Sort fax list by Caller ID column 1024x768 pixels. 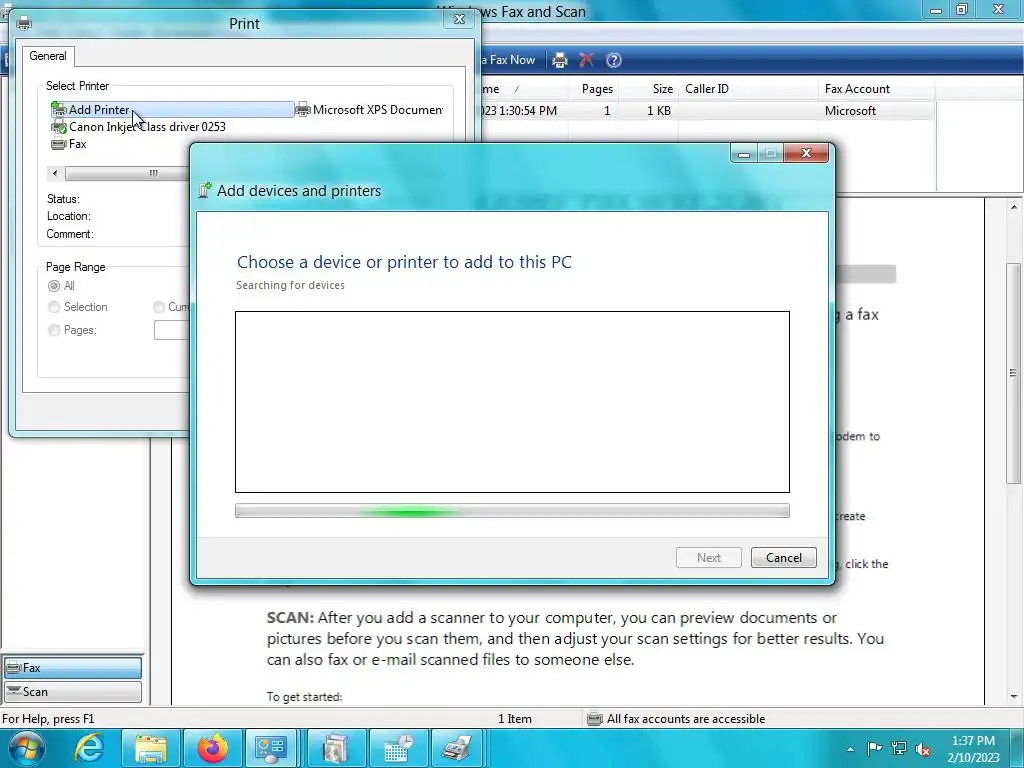click(748, 89)
